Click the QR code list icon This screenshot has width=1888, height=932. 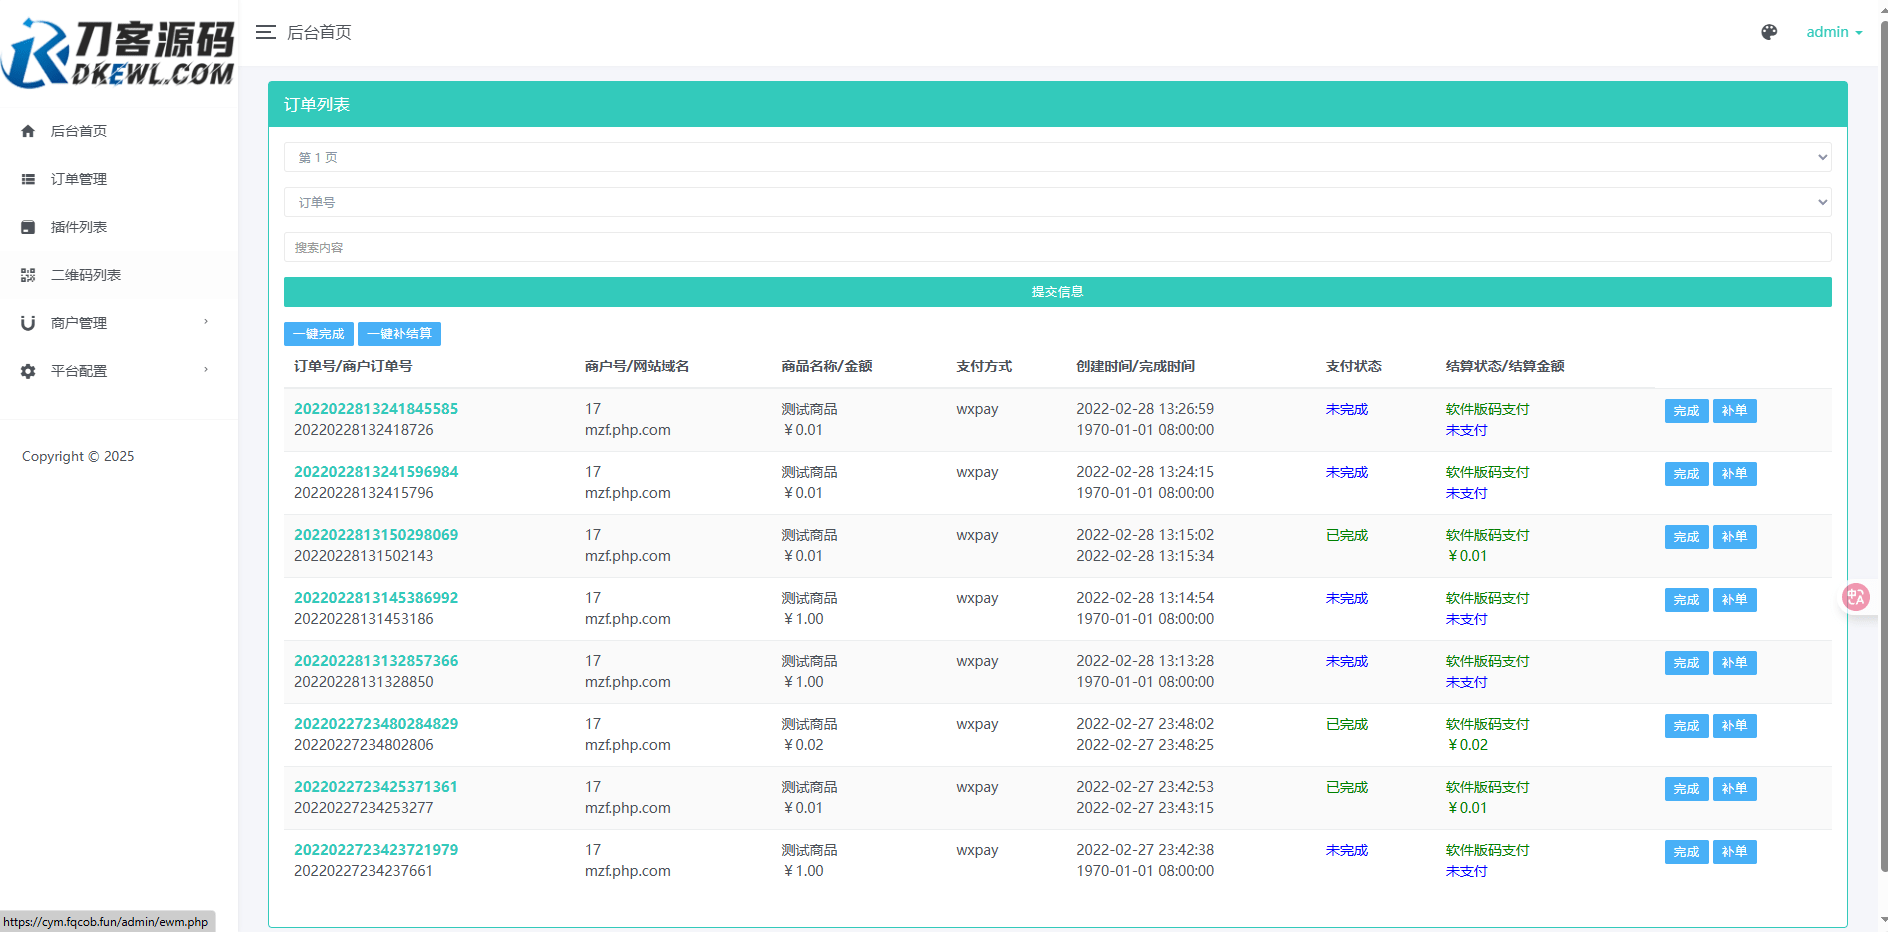(x=28, y=275)
